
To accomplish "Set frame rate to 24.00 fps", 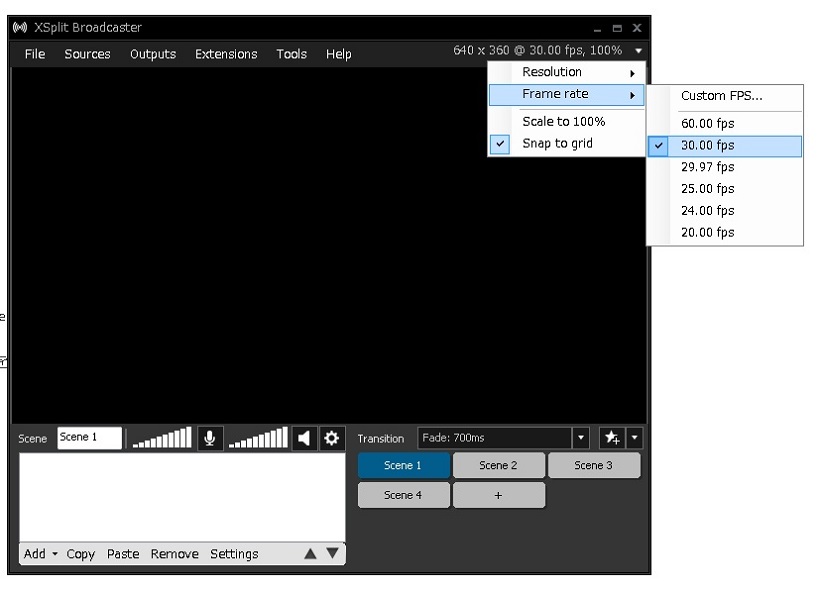I will 725,211.
